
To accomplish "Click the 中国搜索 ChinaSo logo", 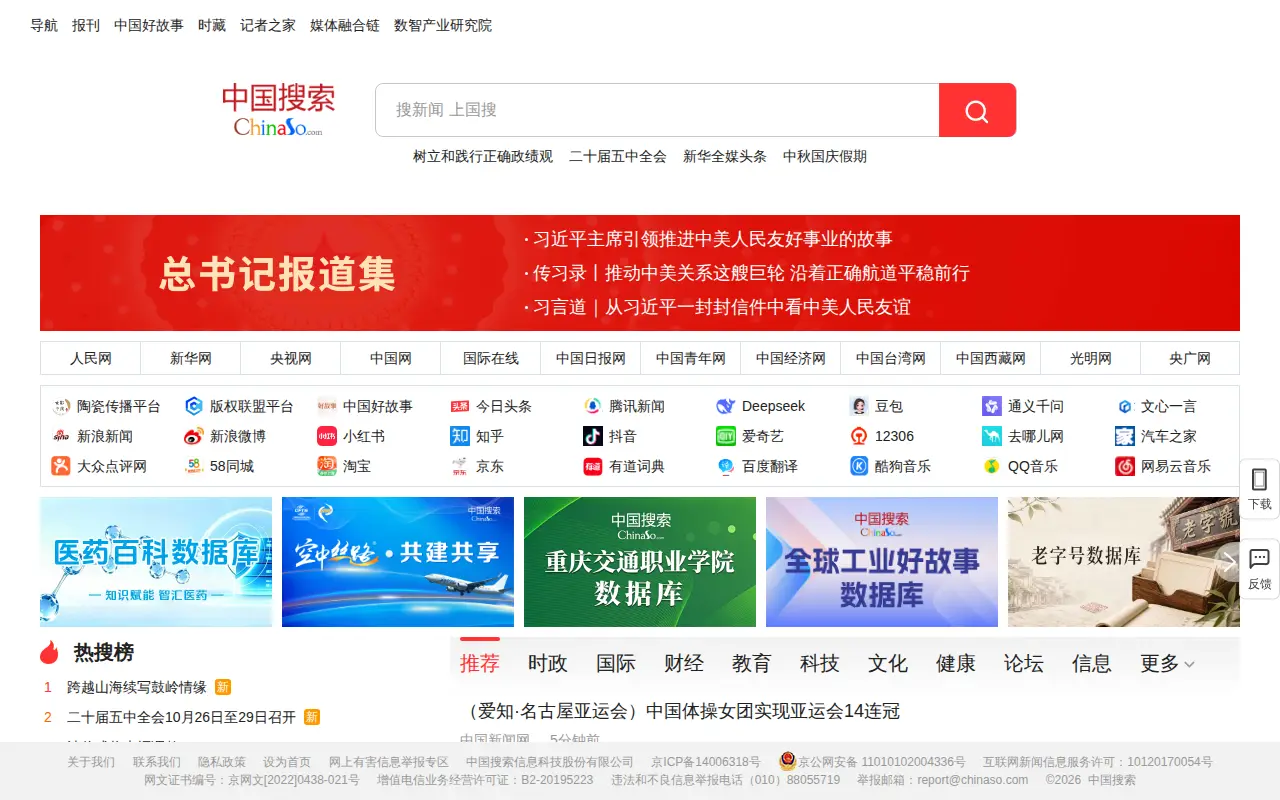I will click(278, 110).
